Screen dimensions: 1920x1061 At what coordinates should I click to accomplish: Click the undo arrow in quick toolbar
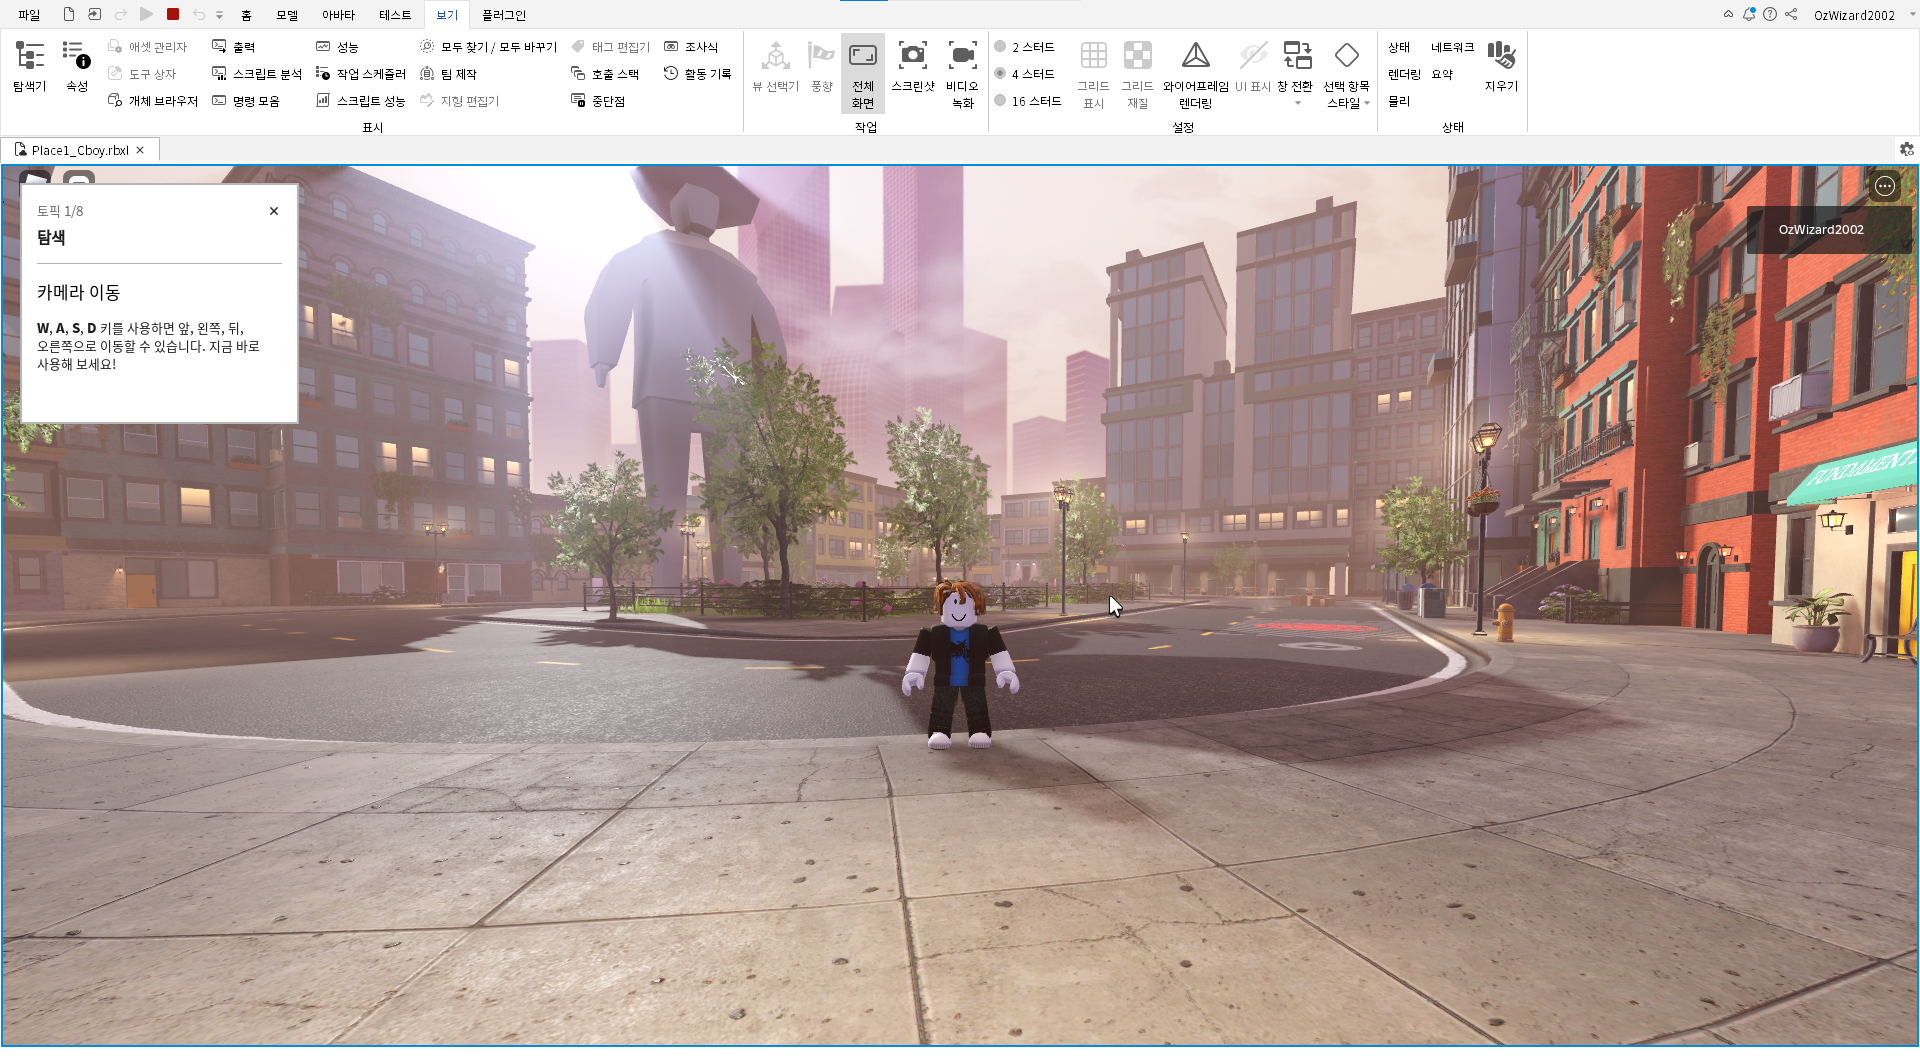click(199, 14)
